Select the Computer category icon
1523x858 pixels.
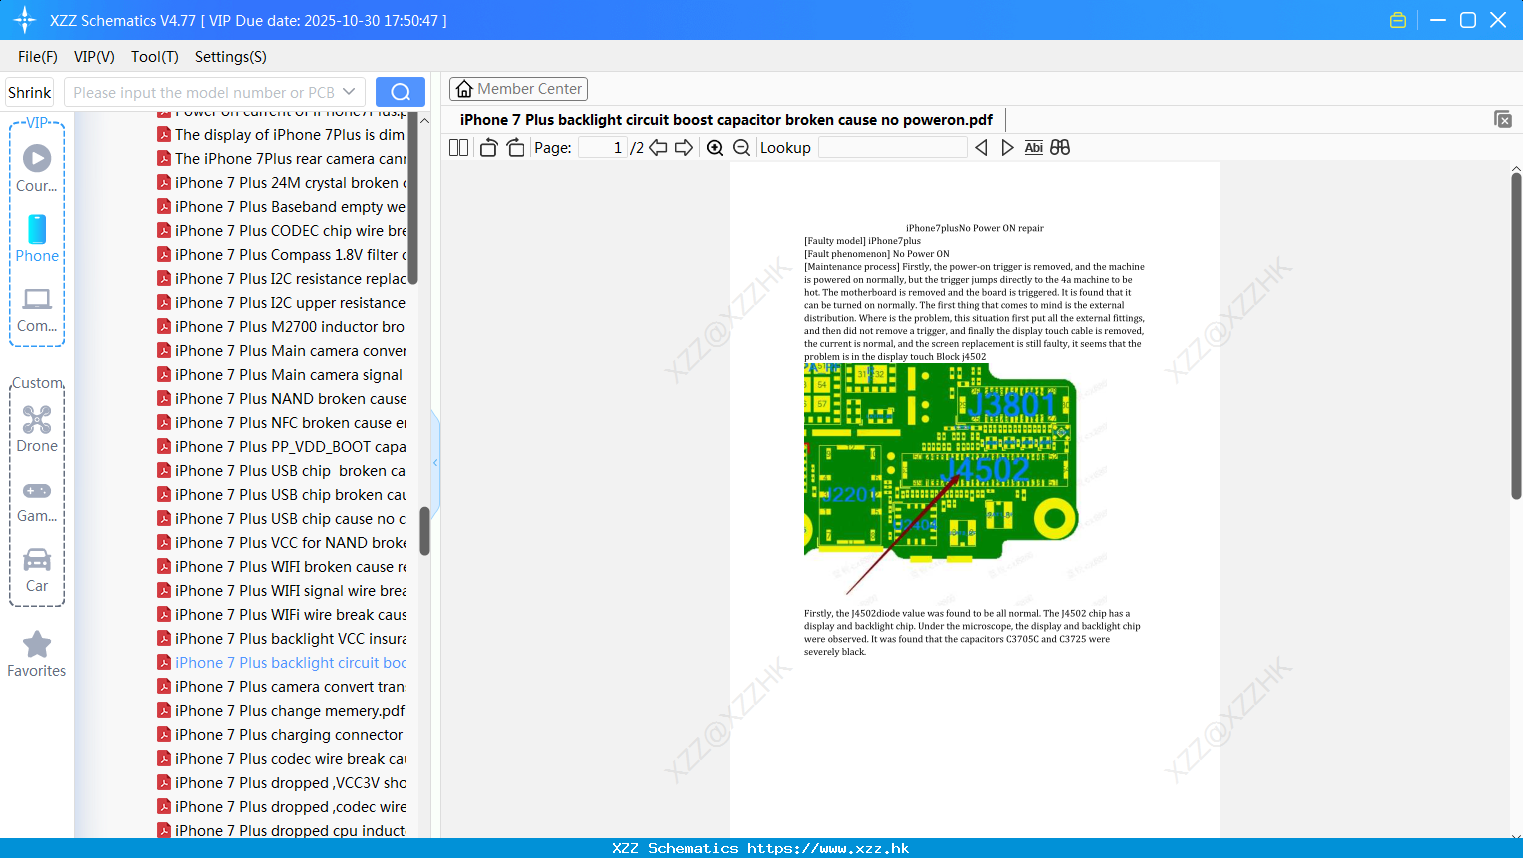pyautogui.click(x=37, y=309)
